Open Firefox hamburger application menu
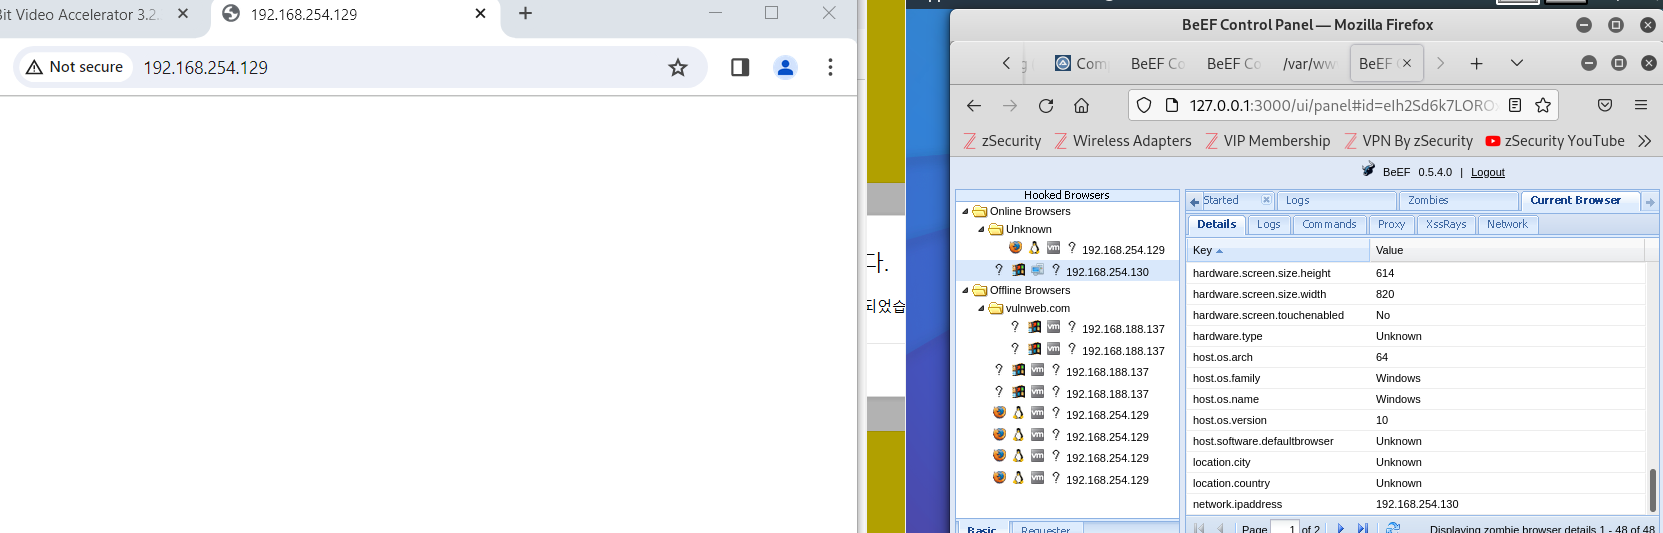Image resolution: width=1663 pixels, height=533 pixels. tap(1641, 105)
